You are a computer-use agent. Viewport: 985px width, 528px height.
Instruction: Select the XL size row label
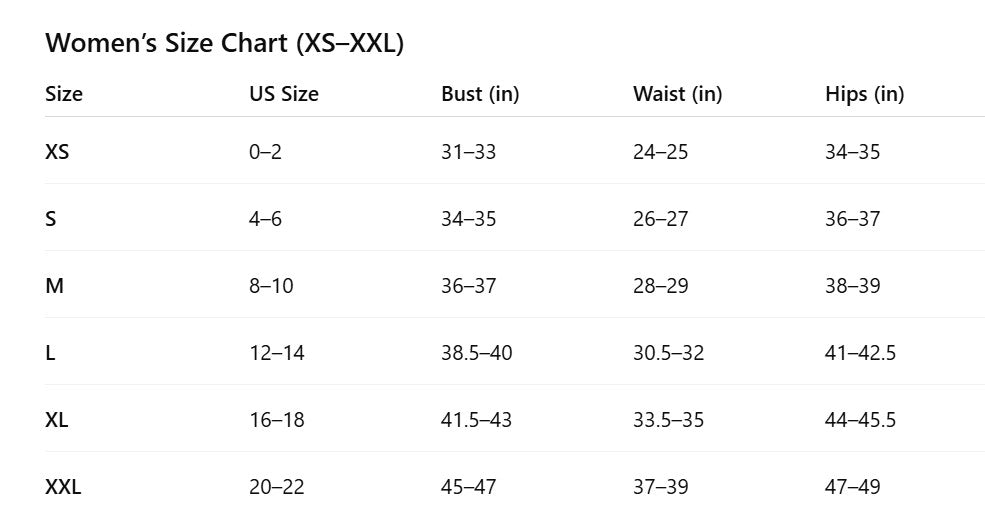(57, 421)
